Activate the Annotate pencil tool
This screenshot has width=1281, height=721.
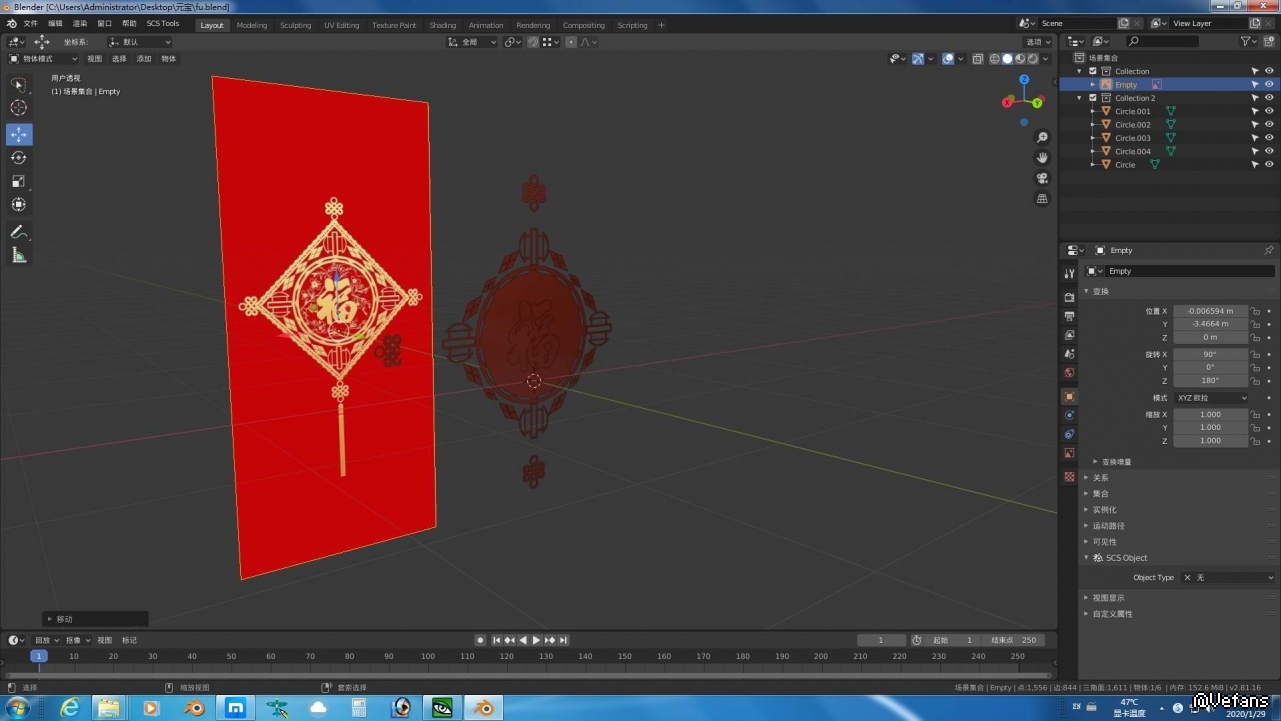[19, 232]
